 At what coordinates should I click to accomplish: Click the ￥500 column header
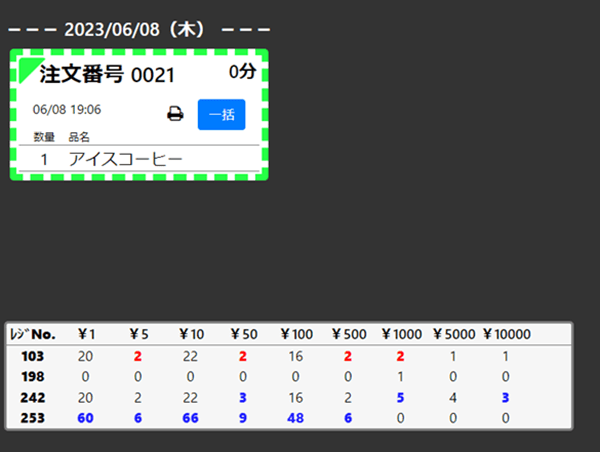click(x=347, y=334)
